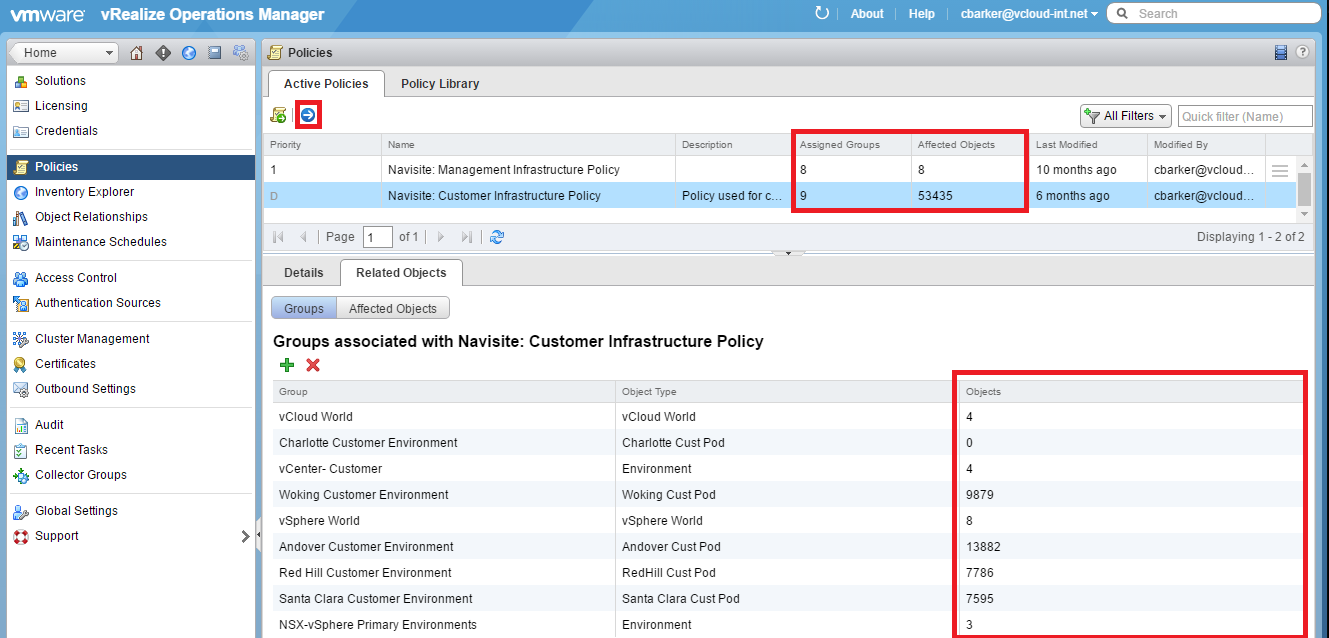Select the Groups toggle button

click(304, 309)
